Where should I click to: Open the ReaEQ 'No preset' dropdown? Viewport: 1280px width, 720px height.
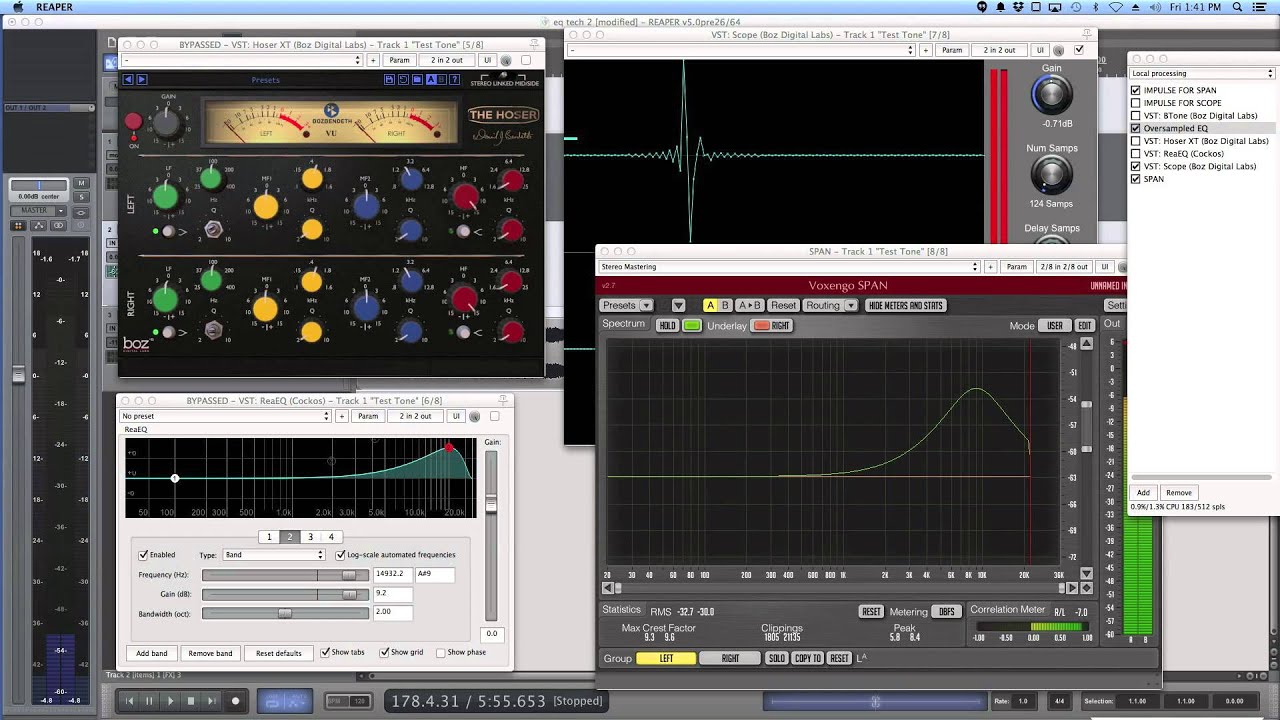(x=225, y=416)
